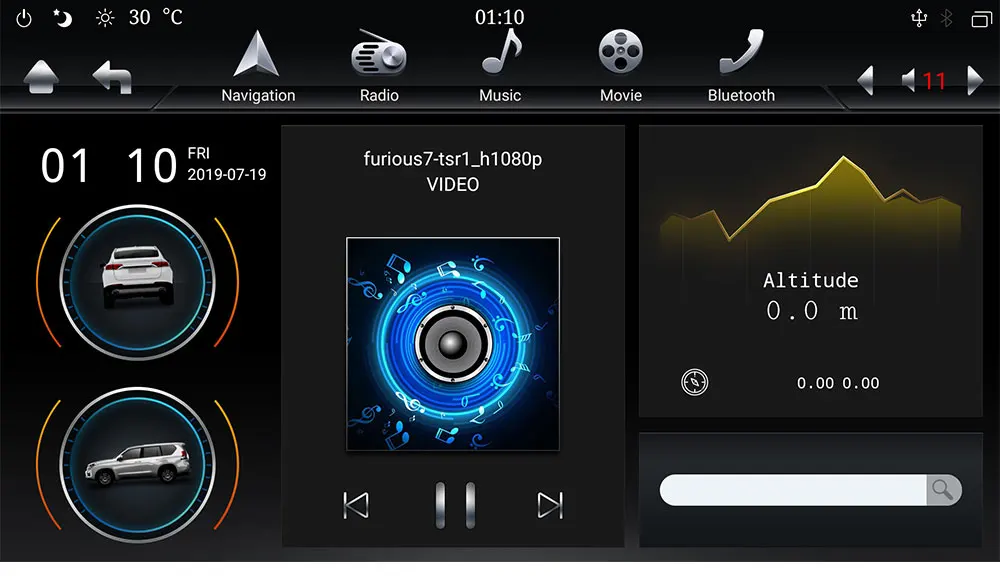Select the side-view SUV dial

click(x=137, y=465)
